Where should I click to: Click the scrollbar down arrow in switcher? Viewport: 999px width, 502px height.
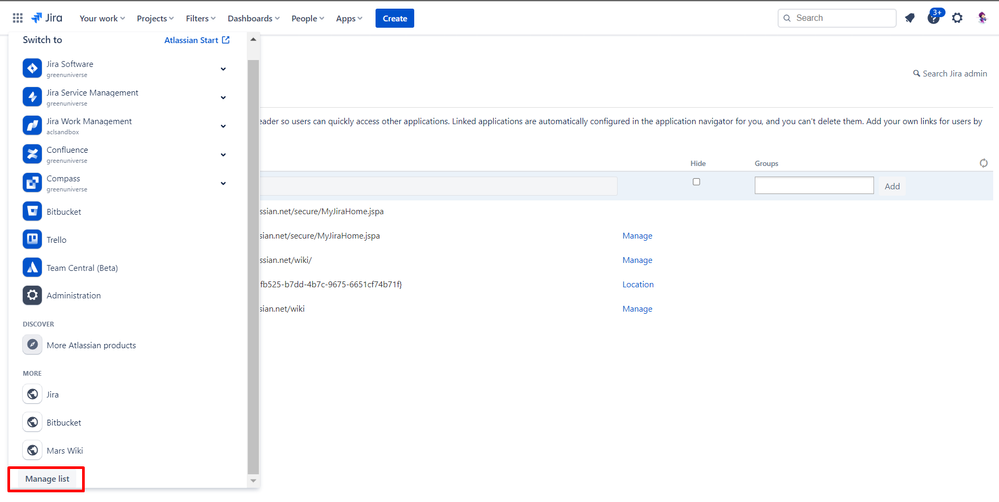254,480
